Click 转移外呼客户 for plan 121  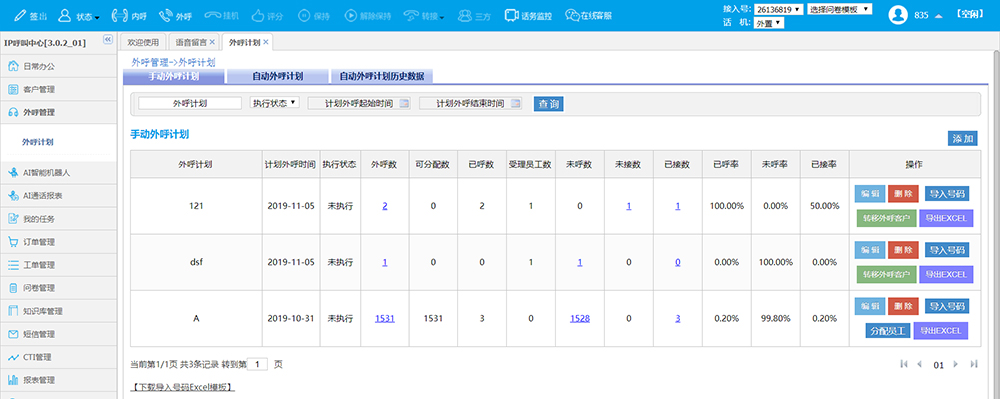(x=887, y=218)
